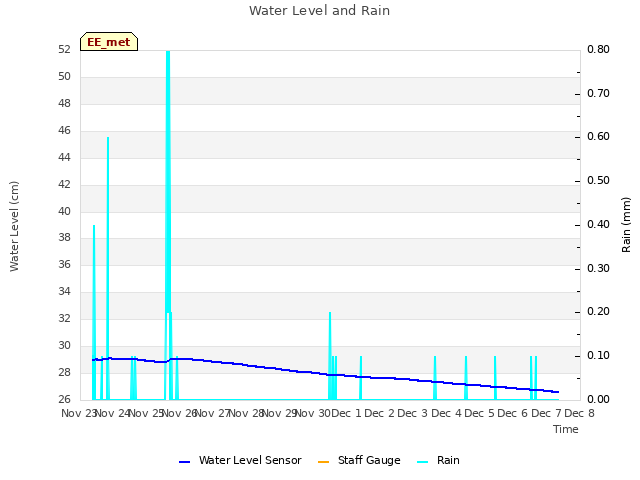Toggle the Rain legend entry
The height and width of the screenshot is (480, 640).
[438, 460]
